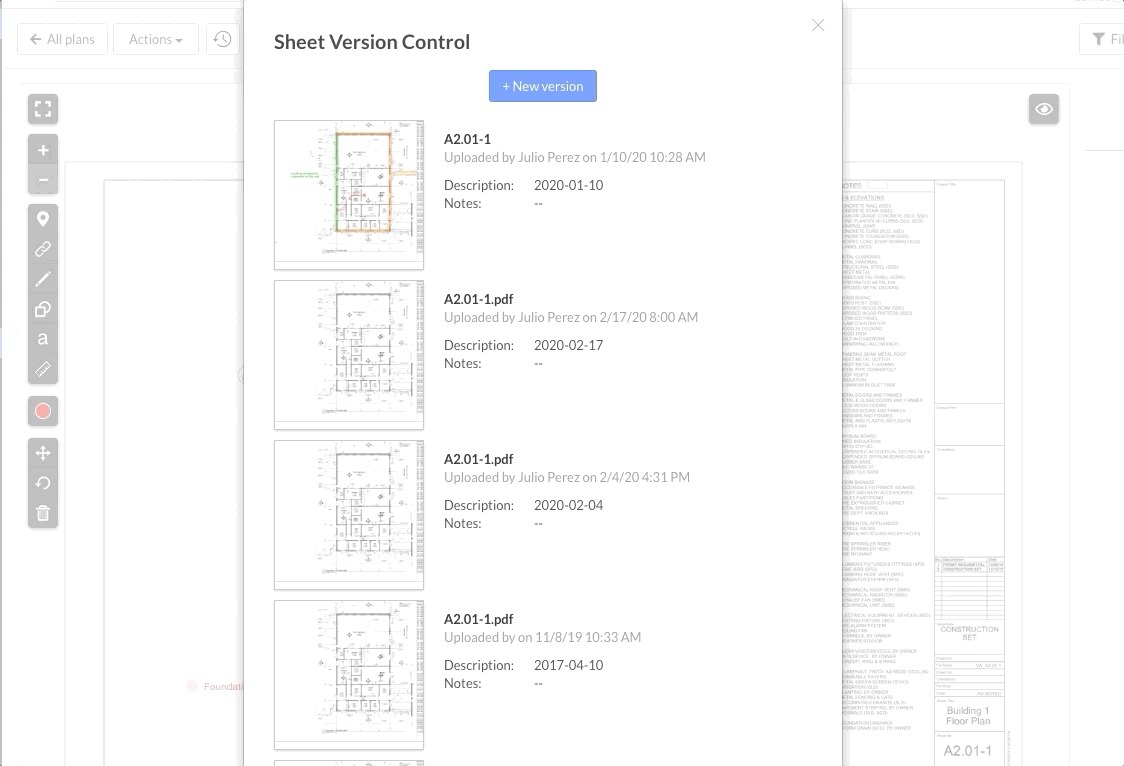Click the A2.01-1 version title
The height and width of the screenshot is (766, 1124).
click(467, 139)
